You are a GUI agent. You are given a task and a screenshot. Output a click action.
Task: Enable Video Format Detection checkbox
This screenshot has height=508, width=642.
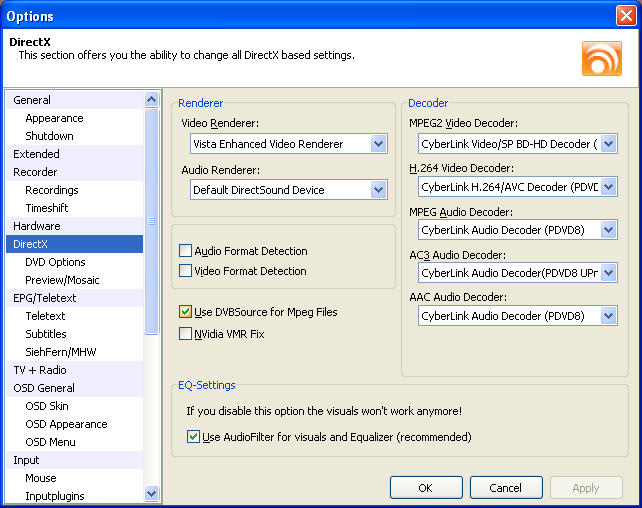(x=185, y=271)
